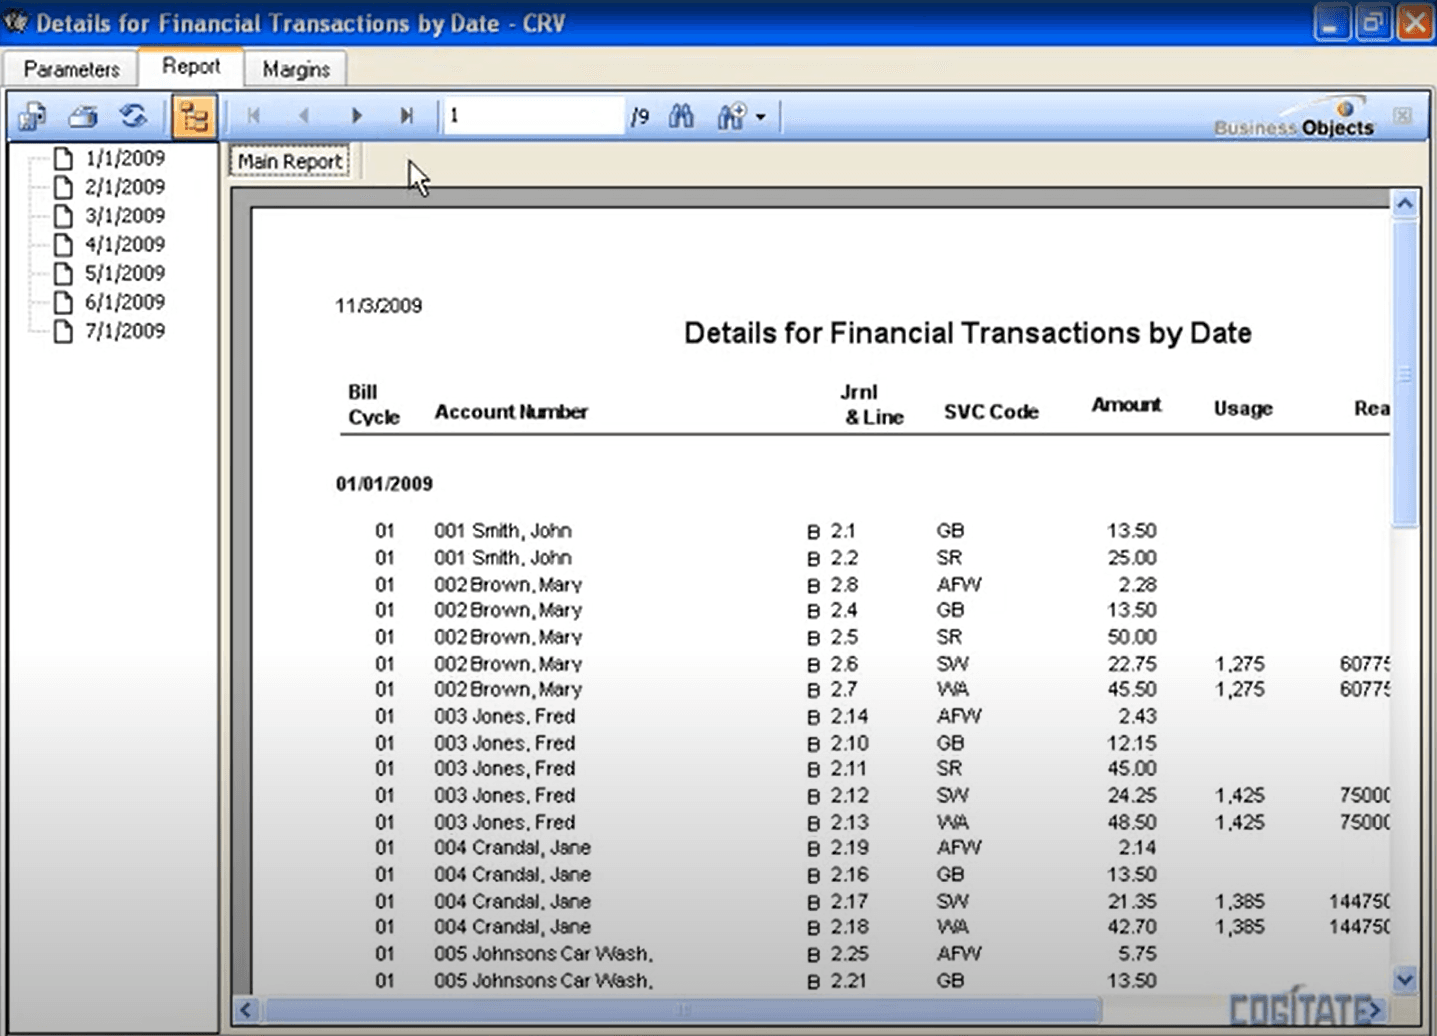
Task: Toggle the group tree panel icon
Action: coord(193,117)
